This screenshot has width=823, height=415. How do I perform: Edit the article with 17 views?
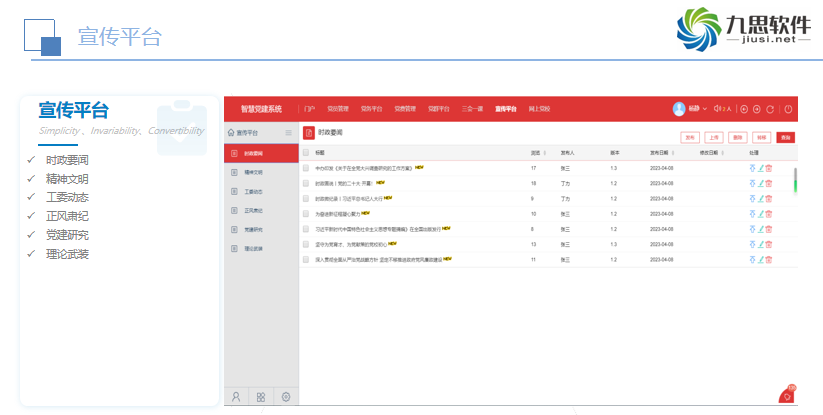coord(761,168)
